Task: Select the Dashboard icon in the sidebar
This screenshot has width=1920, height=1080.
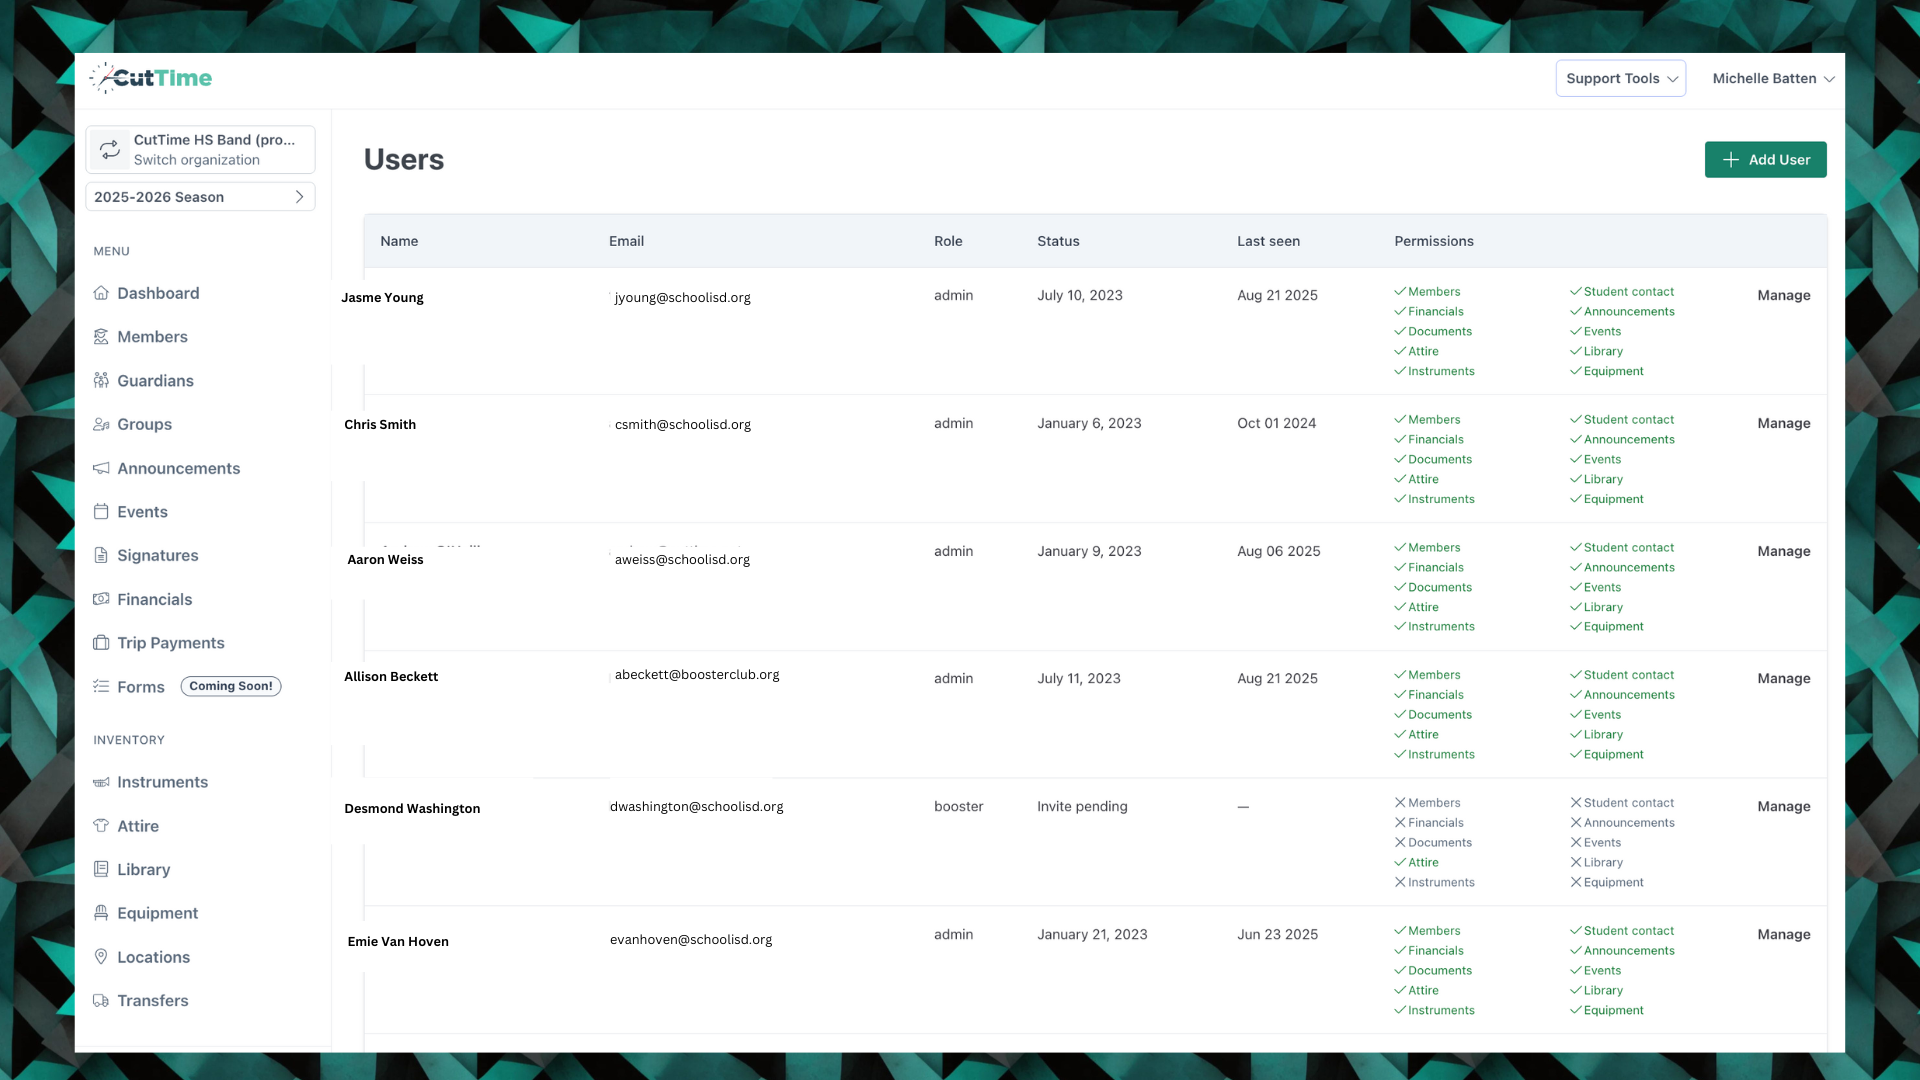Action: [x=102, y=293]
